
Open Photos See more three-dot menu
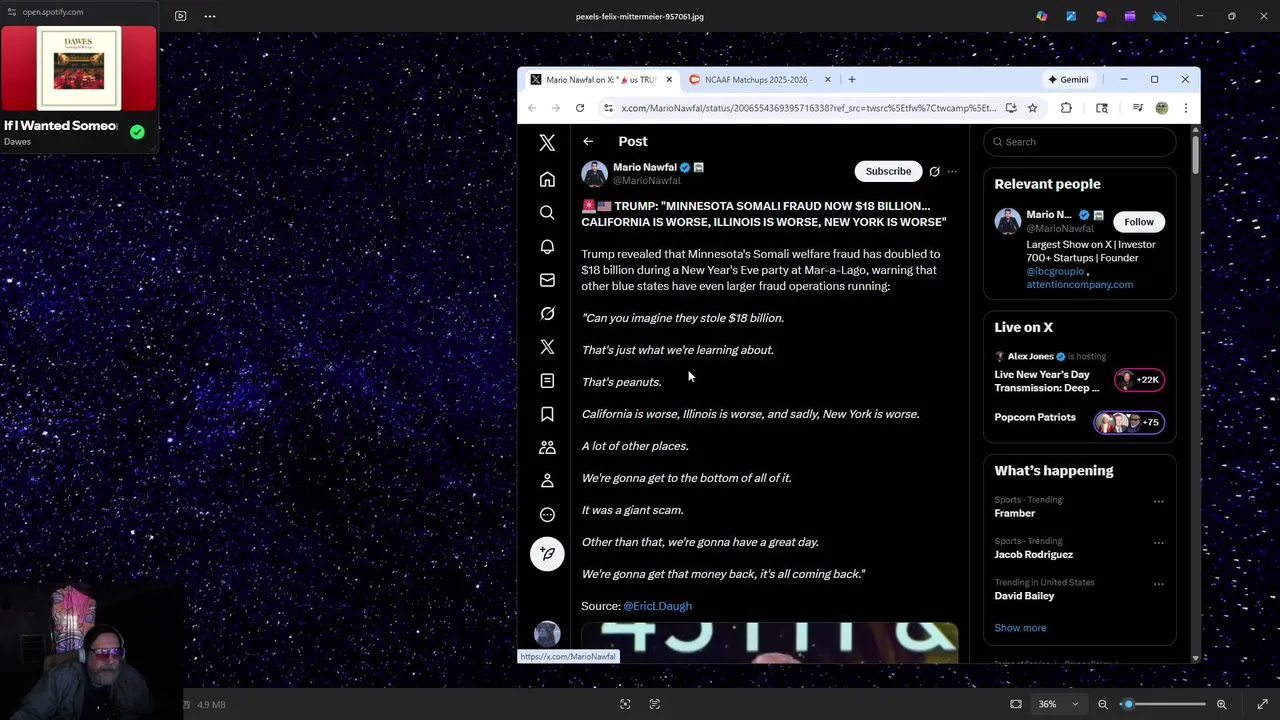click(x=210, y=16)
